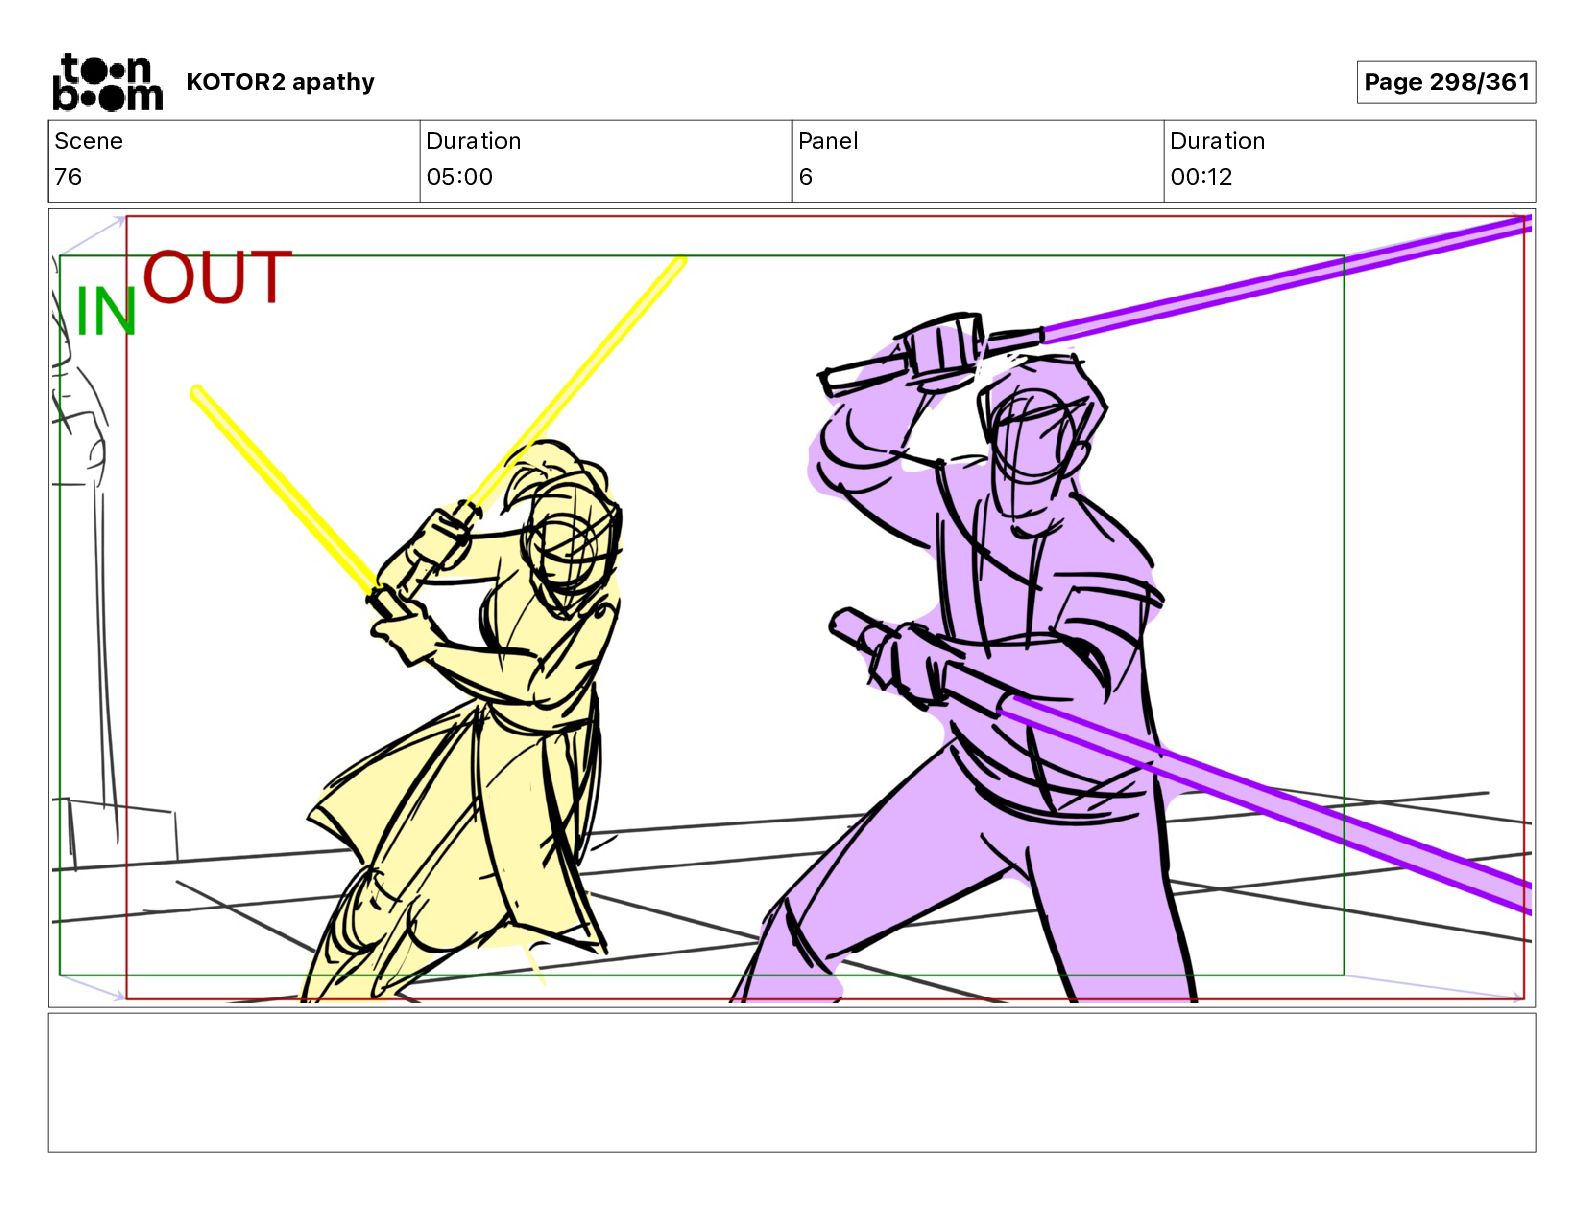
Task: Click the 'Page 298/361' page indicator
Action: (x=1446, y=82)
